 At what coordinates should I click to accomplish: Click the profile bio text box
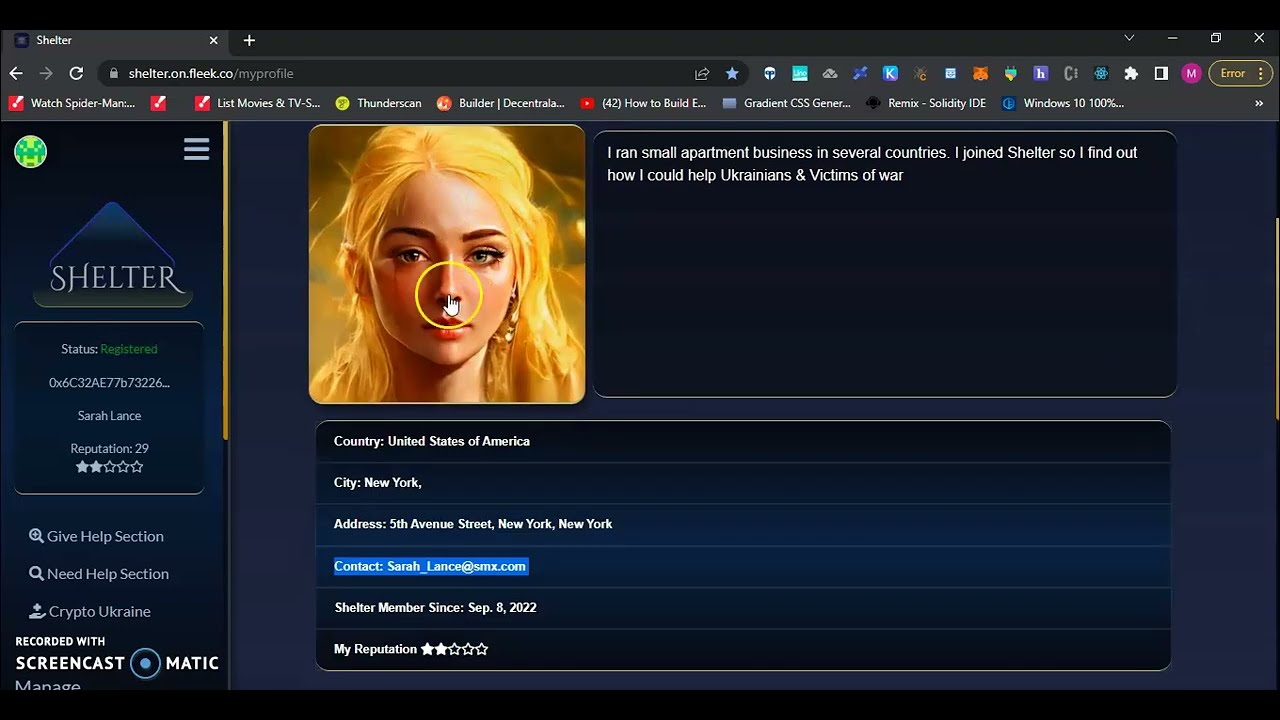coord(885,264)
